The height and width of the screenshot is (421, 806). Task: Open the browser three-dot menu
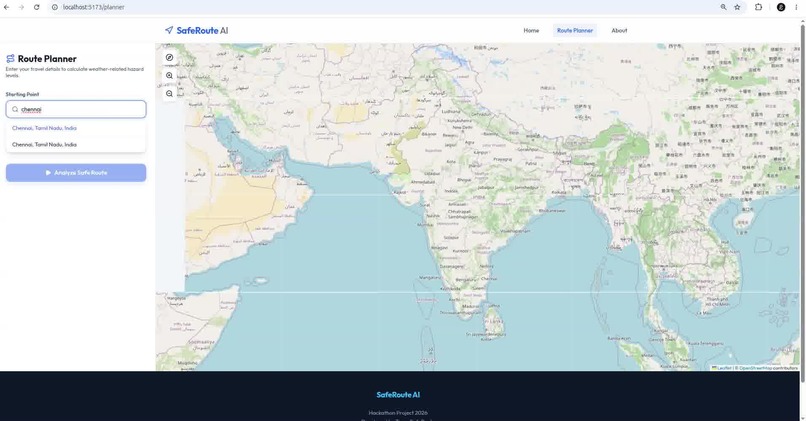pos(796,7)
